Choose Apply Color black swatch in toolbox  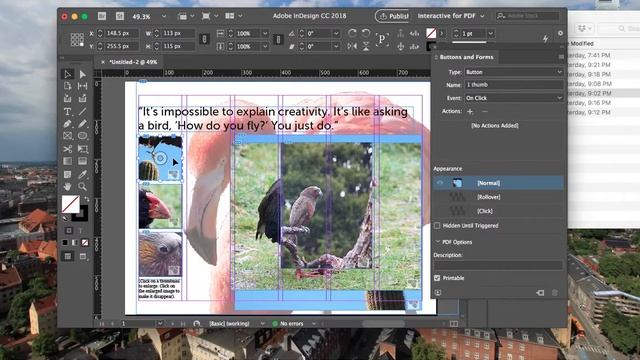tap(65, 242)
